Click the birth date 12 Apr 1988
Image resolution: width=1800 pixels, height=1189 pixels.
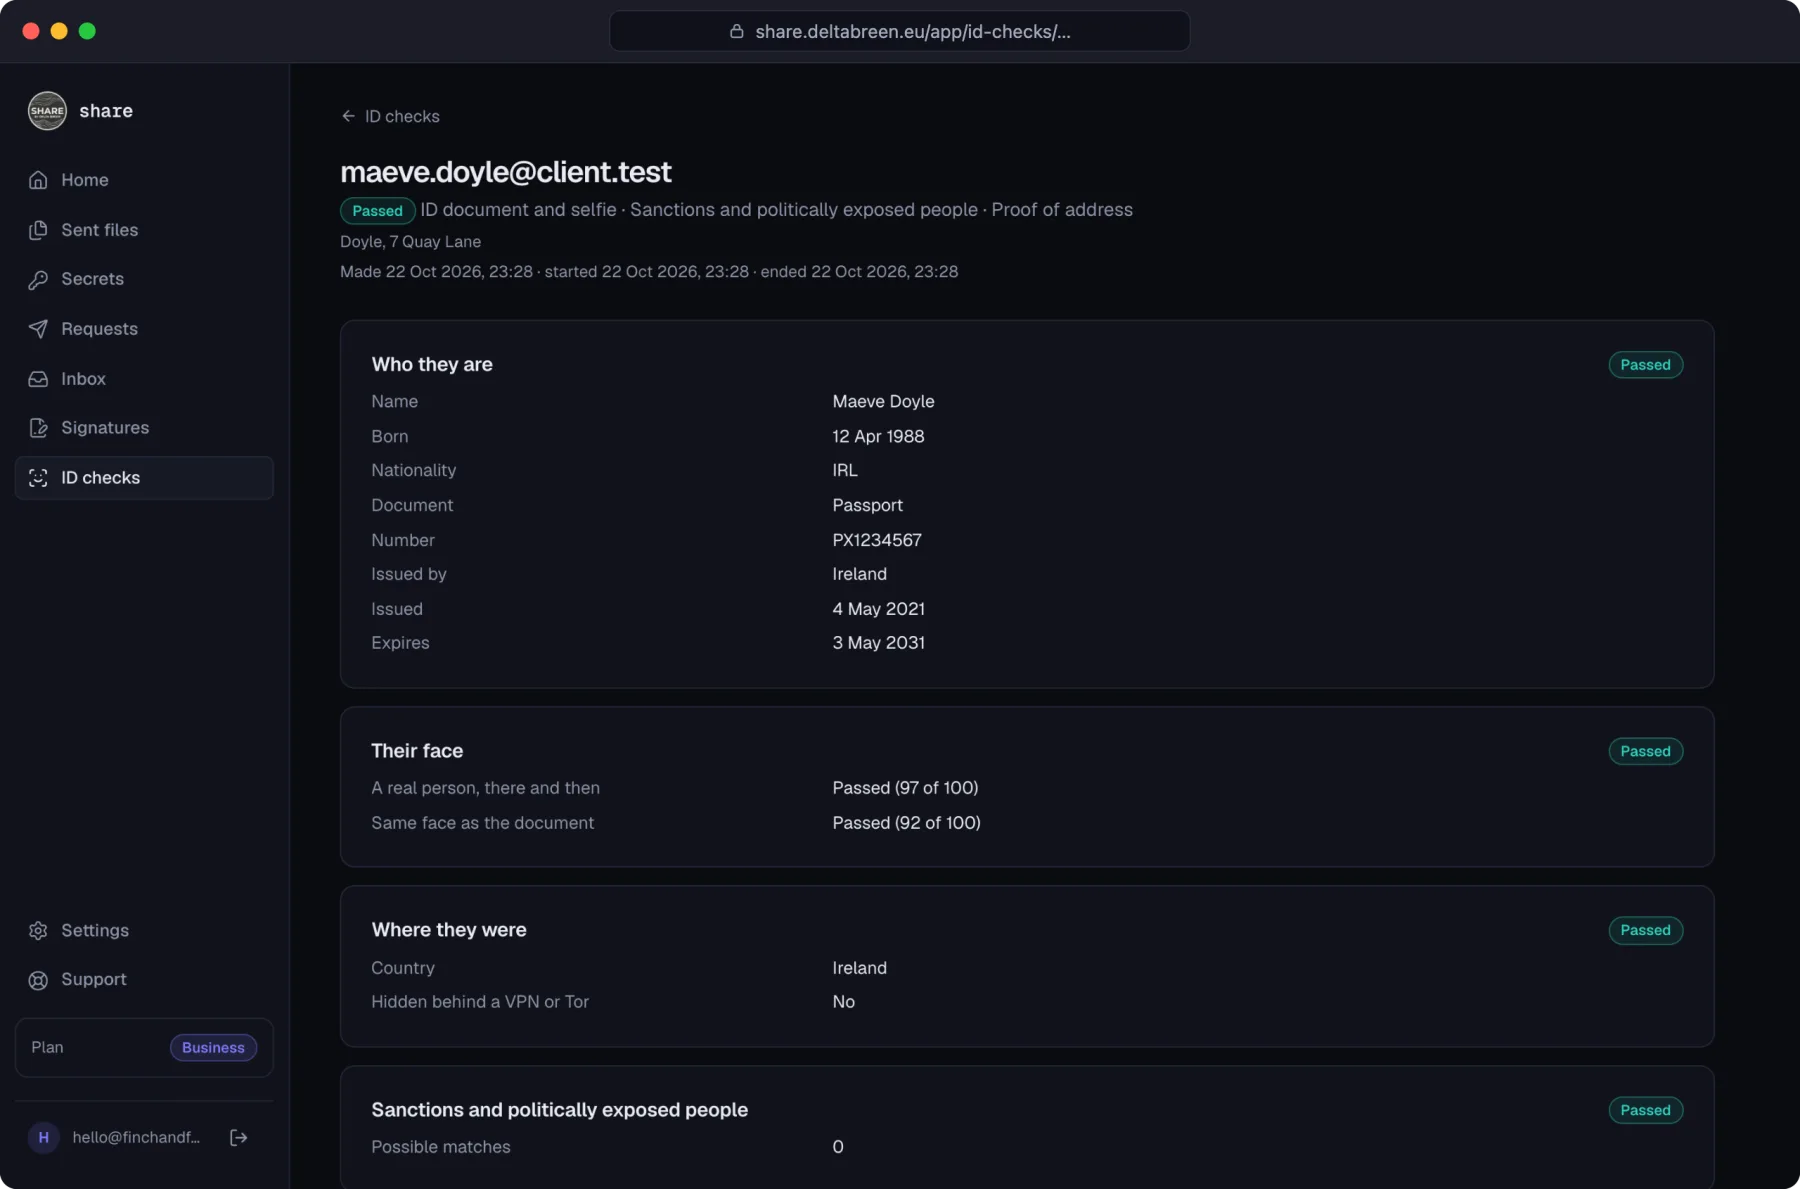pyautogui.click(x=878, y=436)
